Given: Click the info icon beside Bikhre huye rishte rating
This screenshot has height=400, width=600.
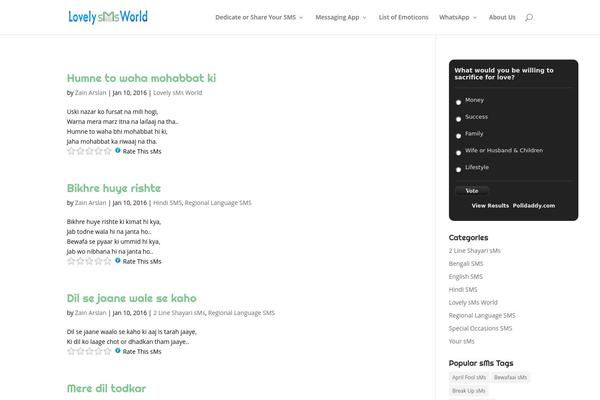Looking at the screenshot, I should click(x=118, y=260).
